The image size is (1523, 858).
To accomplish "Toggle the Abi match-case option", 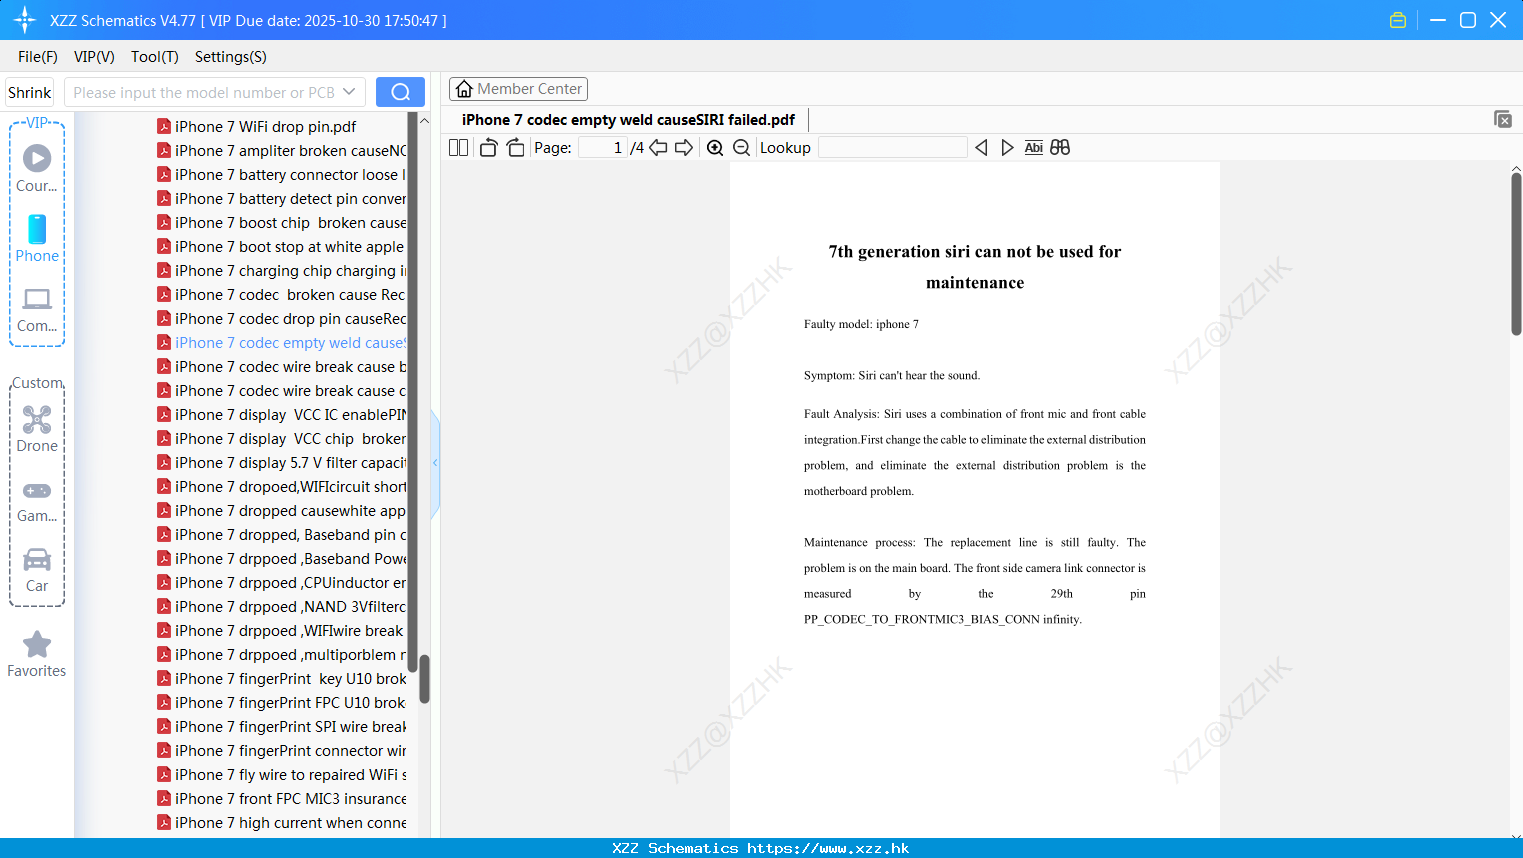I will [x=1034, y=148].
